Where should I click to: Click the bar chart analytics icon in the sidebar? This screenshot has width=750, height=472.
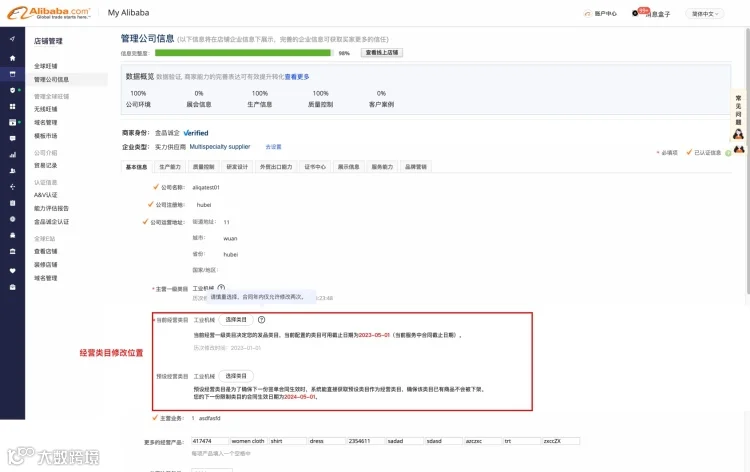point(12,154)
